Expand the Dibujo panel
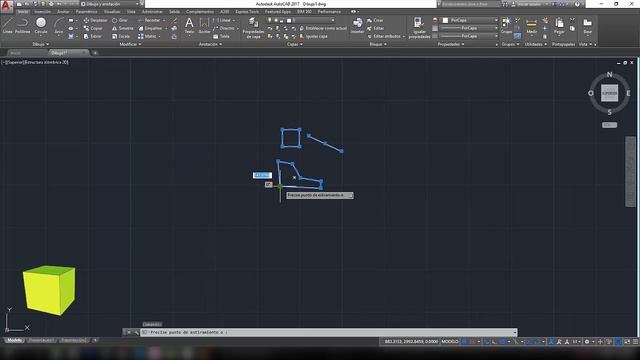This screenshot has width=640, height=360. tap(40, 44)
